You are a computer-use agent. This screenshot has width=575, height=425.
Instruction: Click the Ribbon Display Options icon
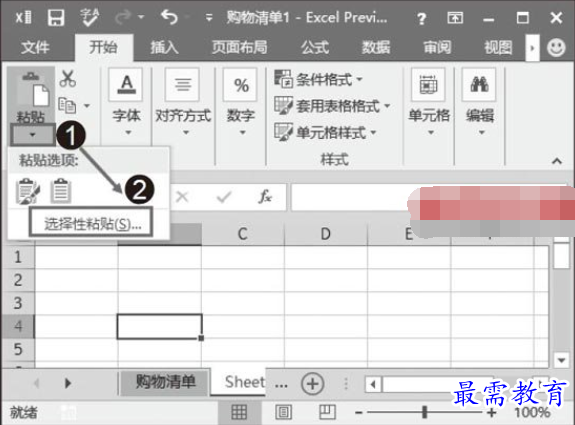[455, 17]
